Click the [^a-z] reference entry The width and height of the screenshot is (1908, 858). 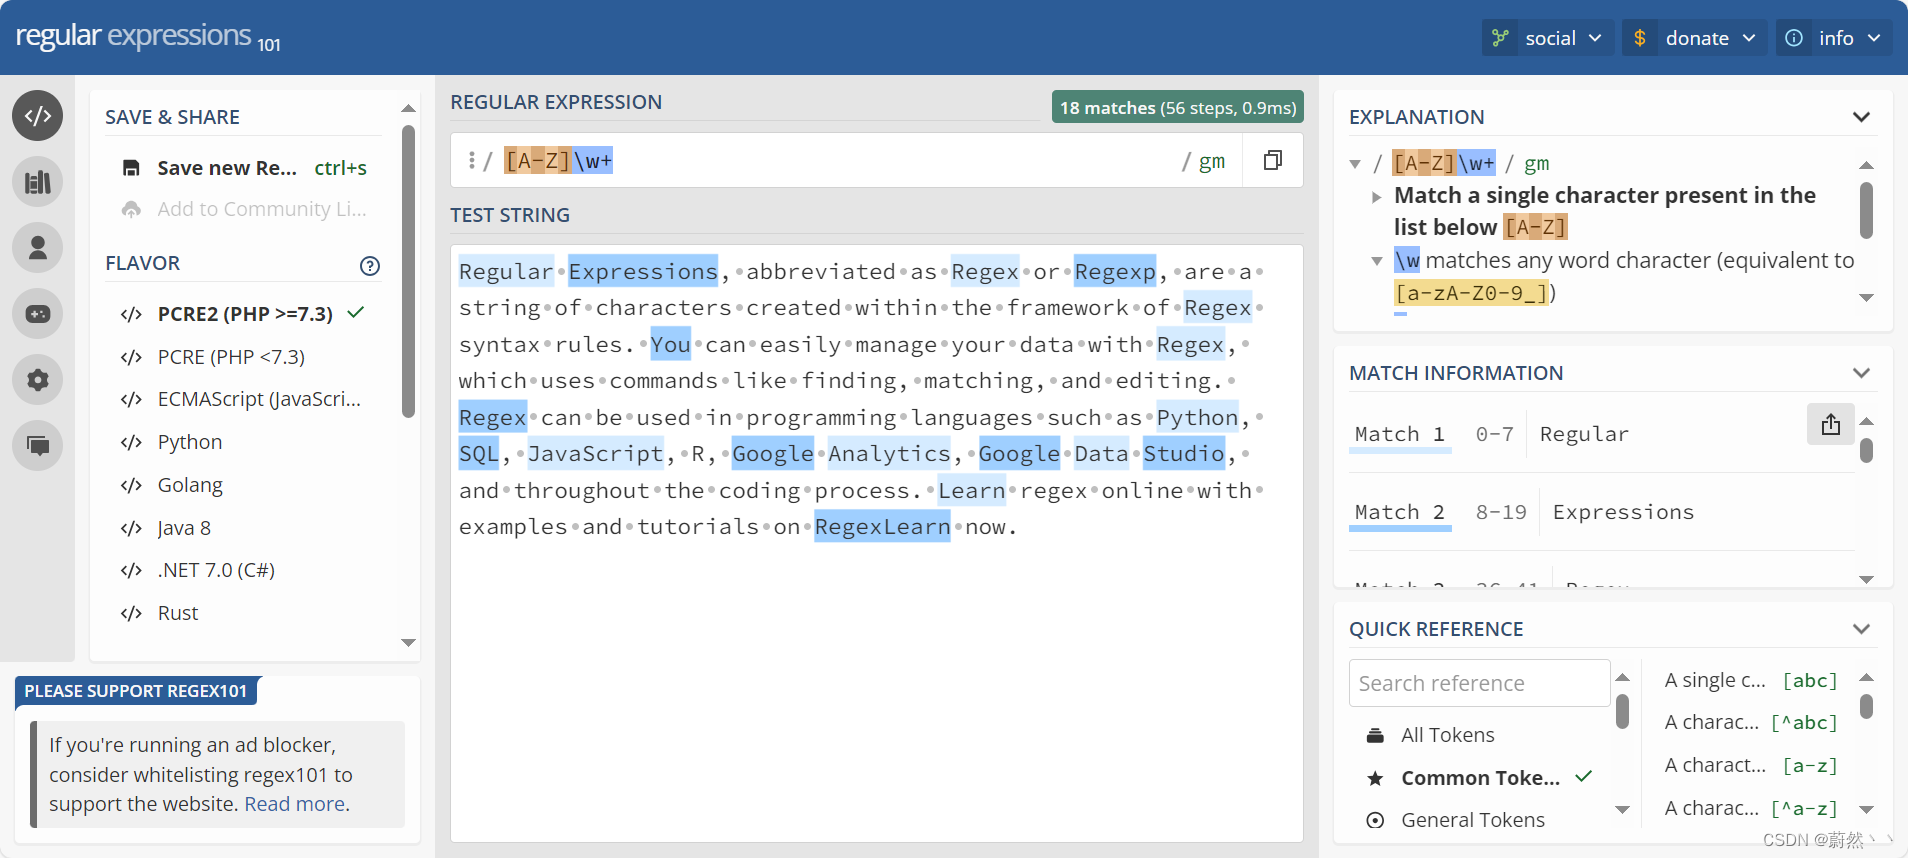pos(1751,808)
